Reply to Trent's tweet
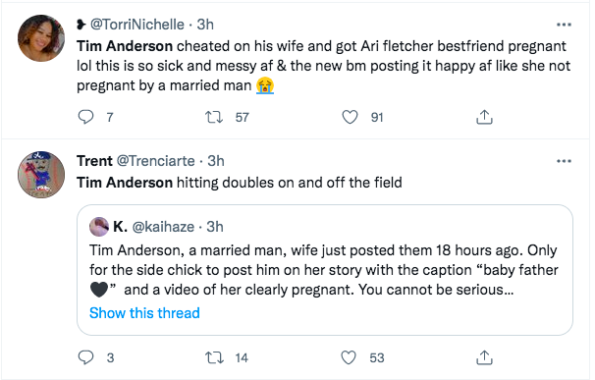This screenshot has height=380, width=595. (86, 357)
